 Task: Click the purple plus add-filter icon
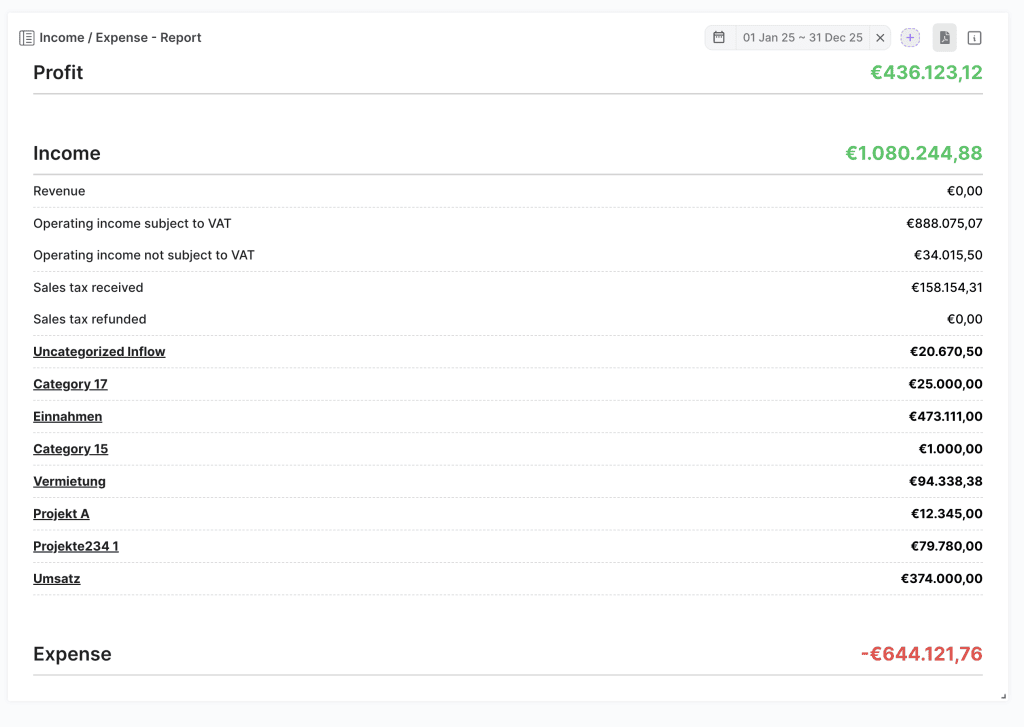(x=910, y=38)
